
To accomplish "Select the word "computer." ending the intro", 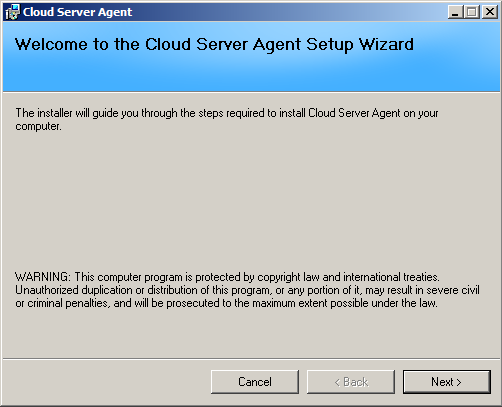I will click(x=38, y=126).
